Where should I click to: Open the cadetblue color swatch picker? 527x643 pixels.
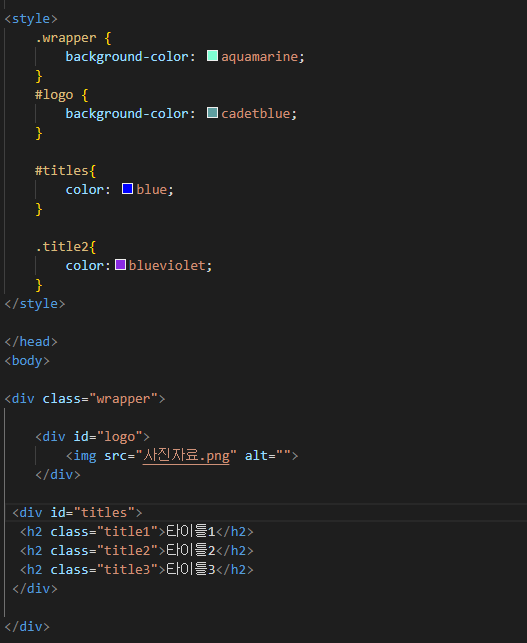pos(212,113)
